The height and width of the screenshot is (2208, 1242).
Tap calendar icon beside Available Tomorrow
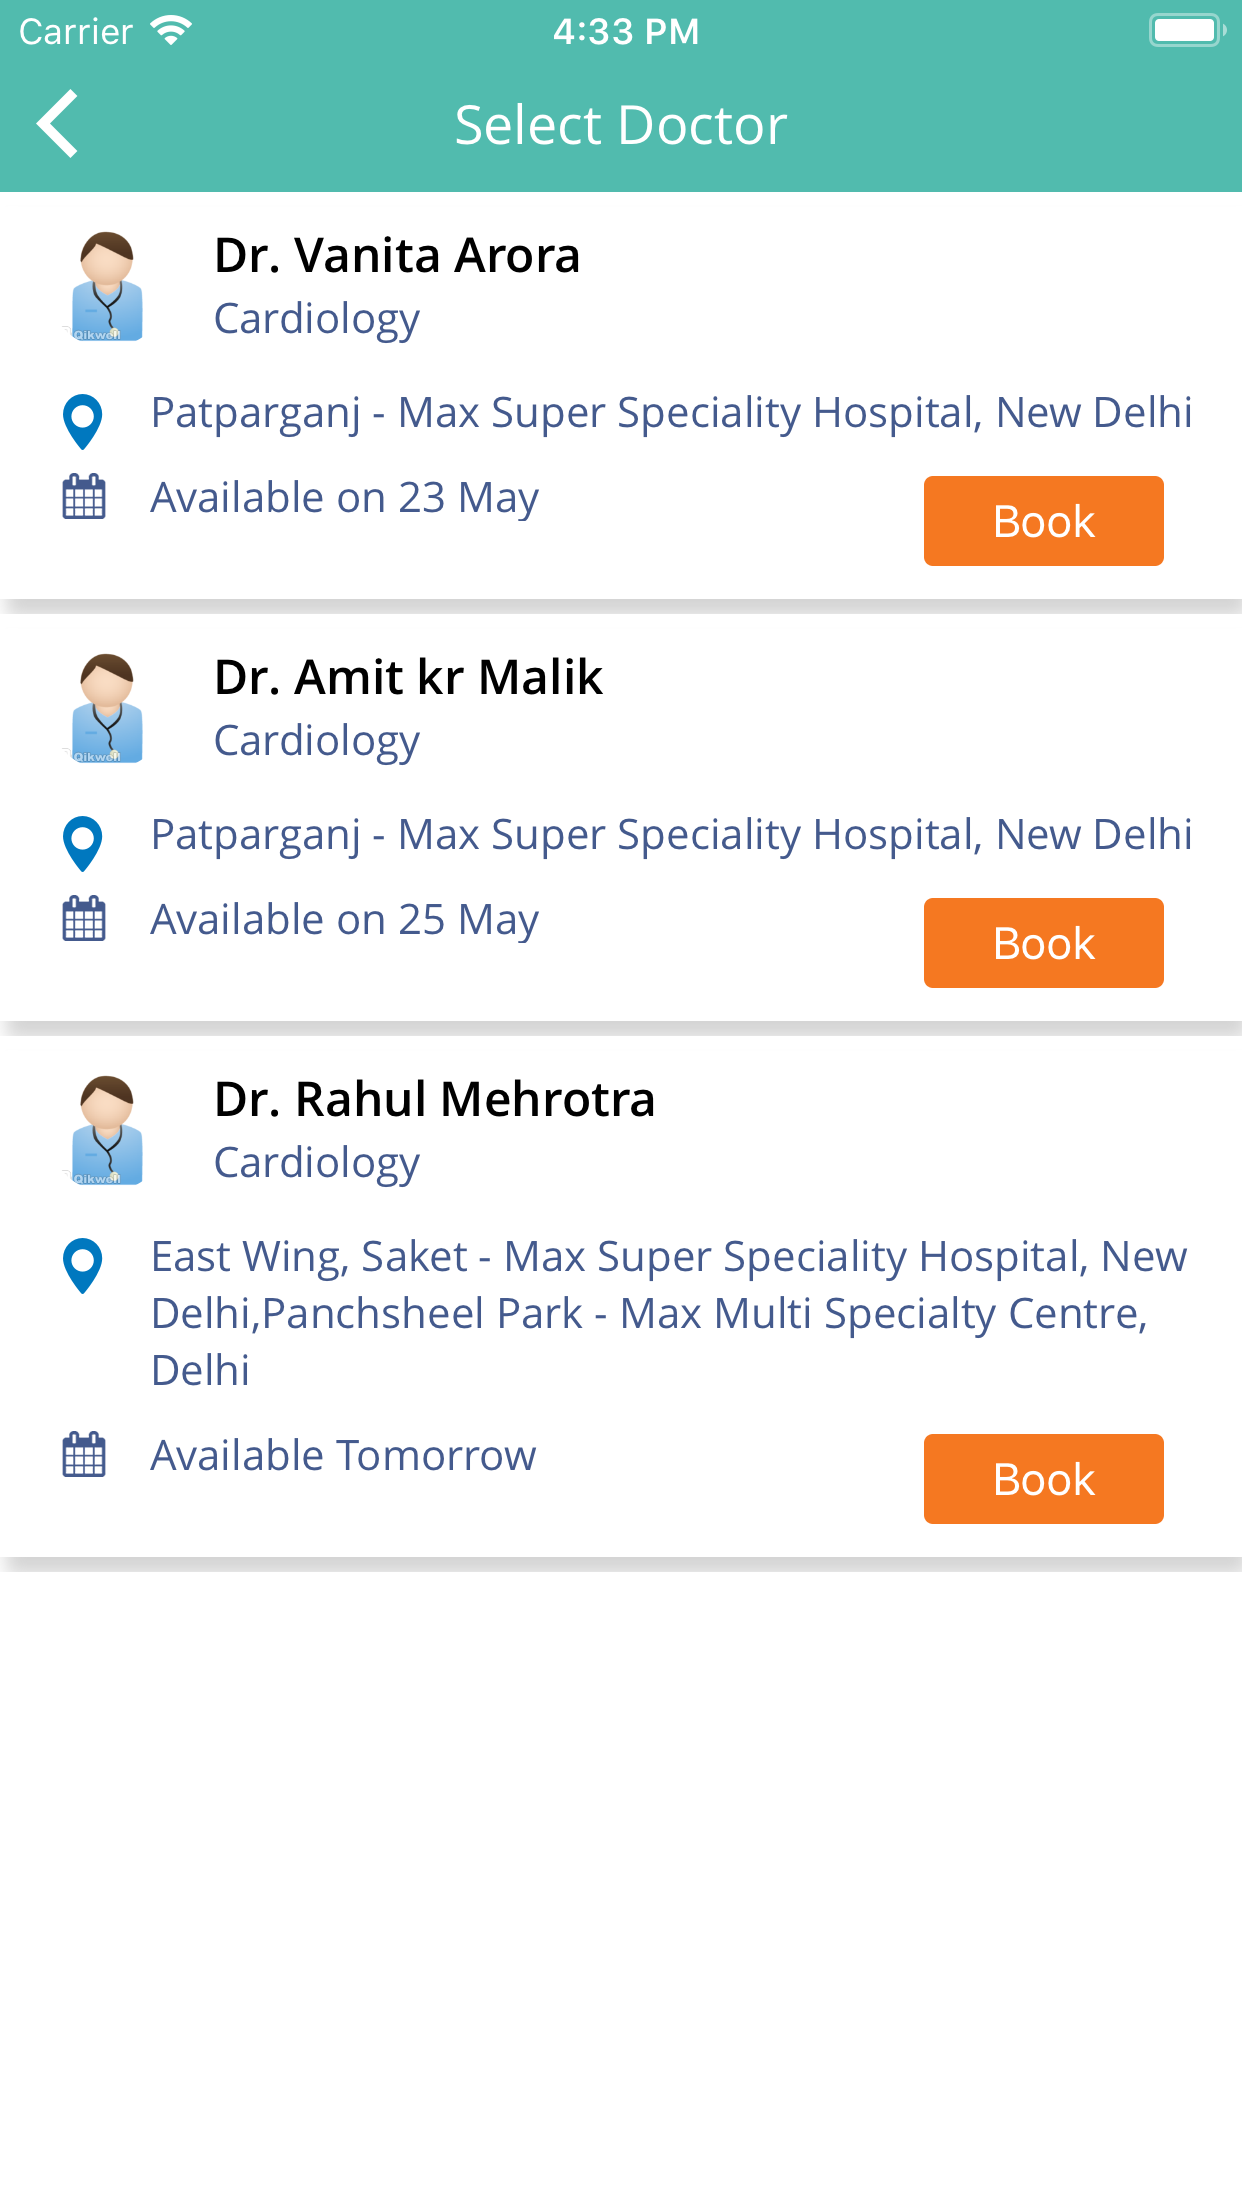click(84, 1455)
